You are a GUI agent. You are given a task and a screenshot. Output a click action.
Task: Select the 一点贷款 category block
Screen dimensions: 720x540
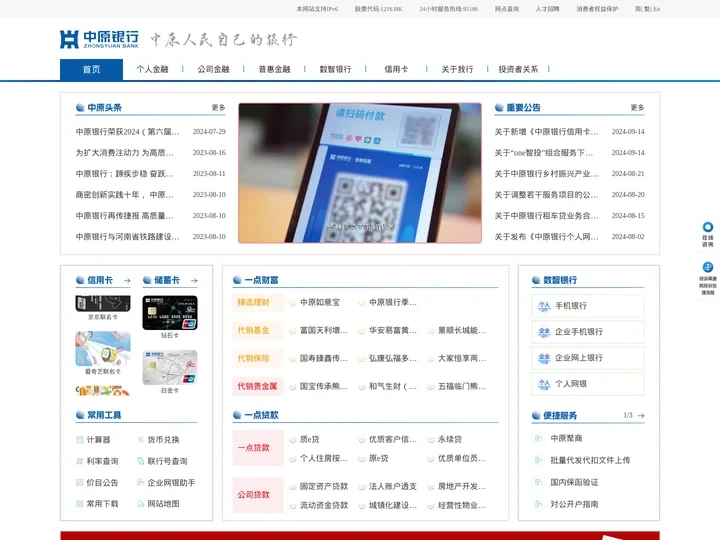click(x=258, y=448)
